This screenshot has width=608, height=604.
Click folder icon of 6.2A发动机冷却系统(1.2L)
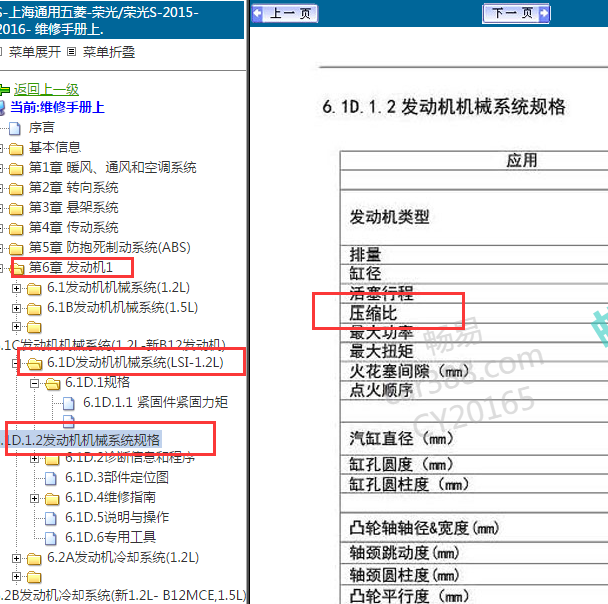click(34, 559)
